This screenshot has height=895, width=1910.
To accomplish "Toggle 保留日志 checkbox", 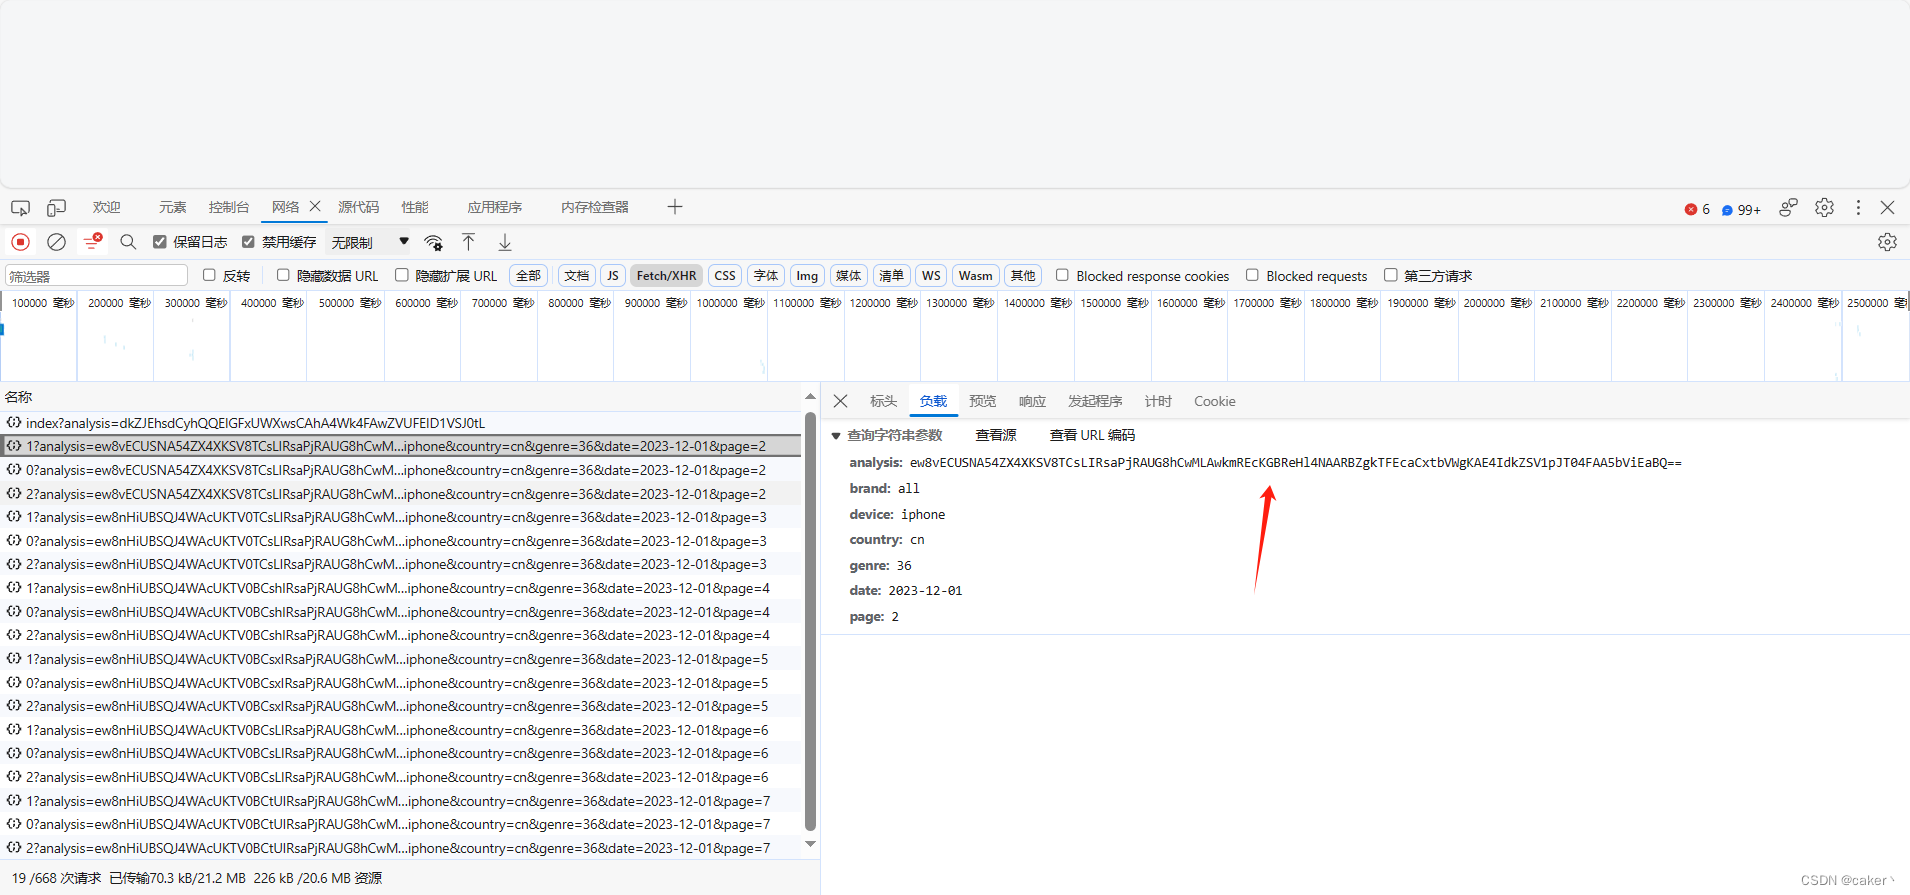I will [159, 242].
